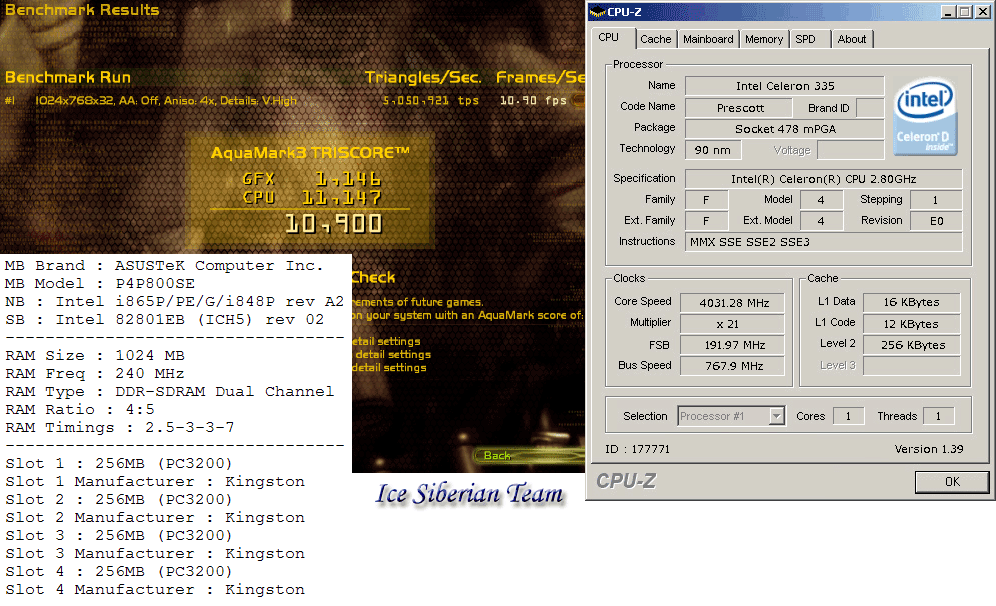The width and height of the screenshot is (996, 606).
Task: Click the processor Name field Intel Celeron 335
Action: pyautogui.click(x=784, y=86)
